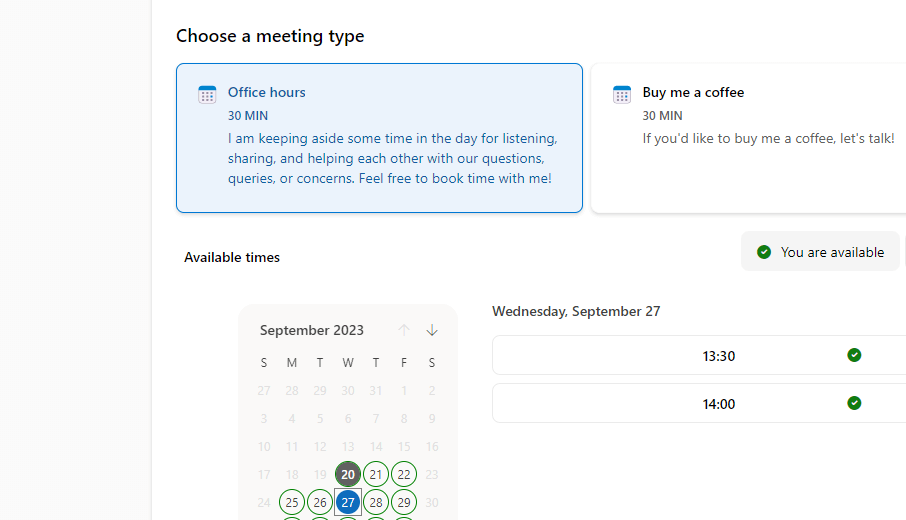Select the 14:00 time slot
Viewport: 906px width, 520px height.
(x=699, y=403)
